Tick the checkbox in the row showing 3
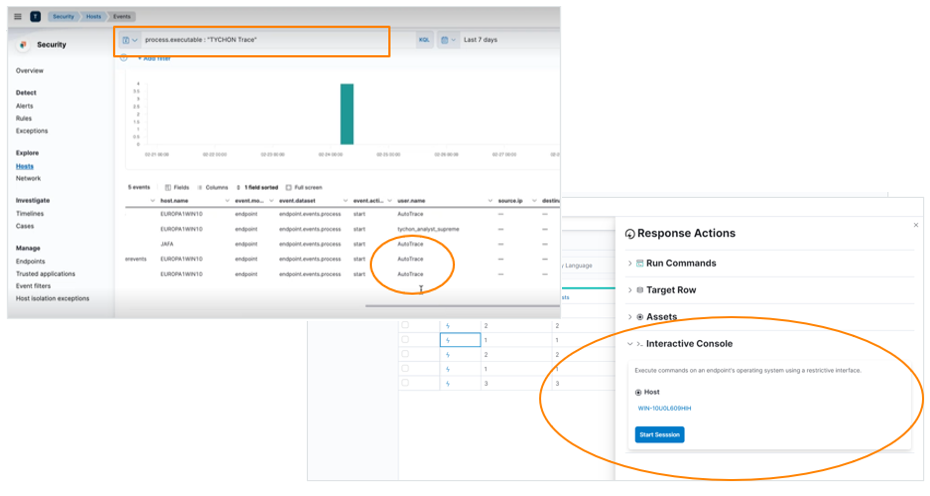930x496 pixels. (405, 383)
